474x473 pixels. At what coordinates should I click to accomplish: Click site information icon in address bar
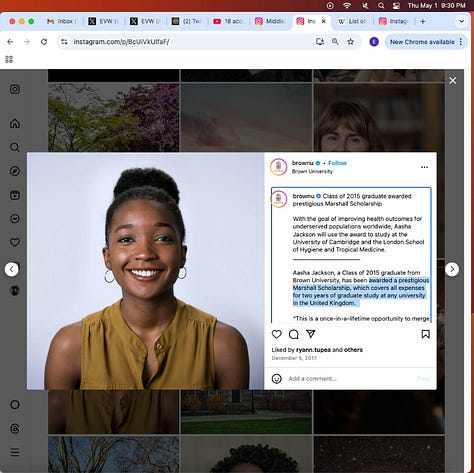click(x=64, y=42)
